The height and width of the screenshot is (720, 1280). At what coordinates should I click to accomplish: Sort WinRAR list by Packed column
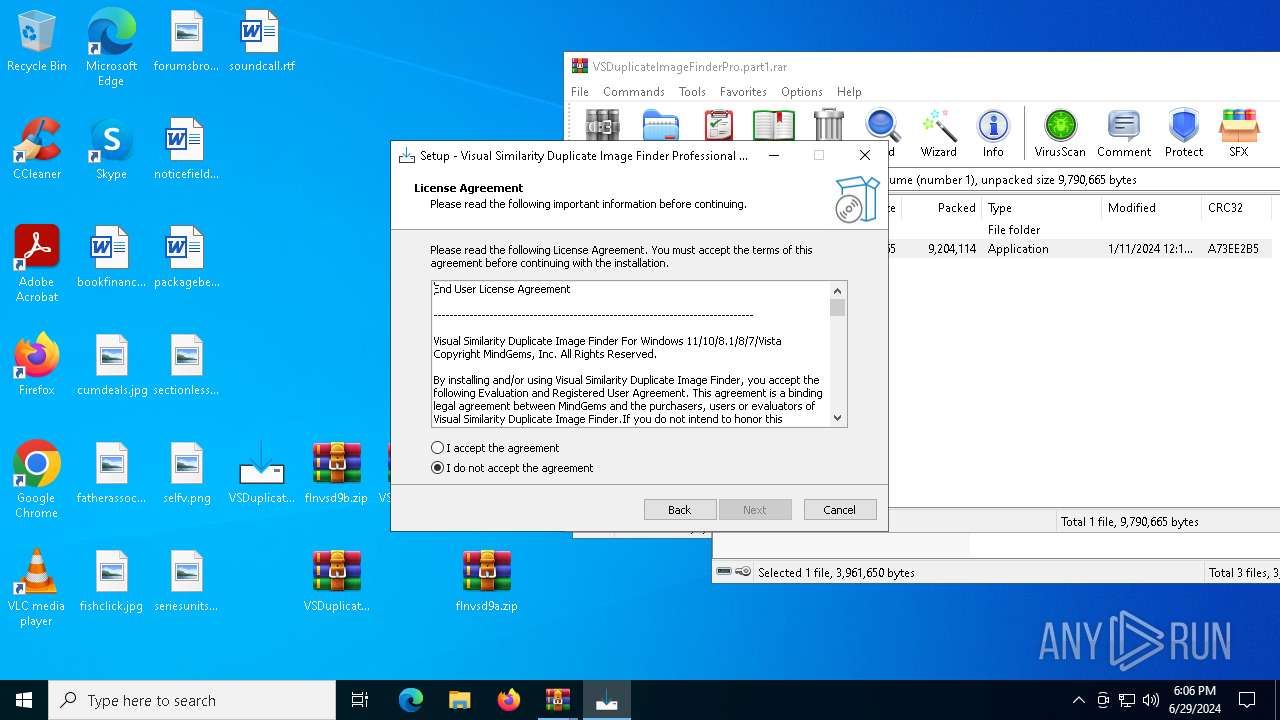coord(941,208)
